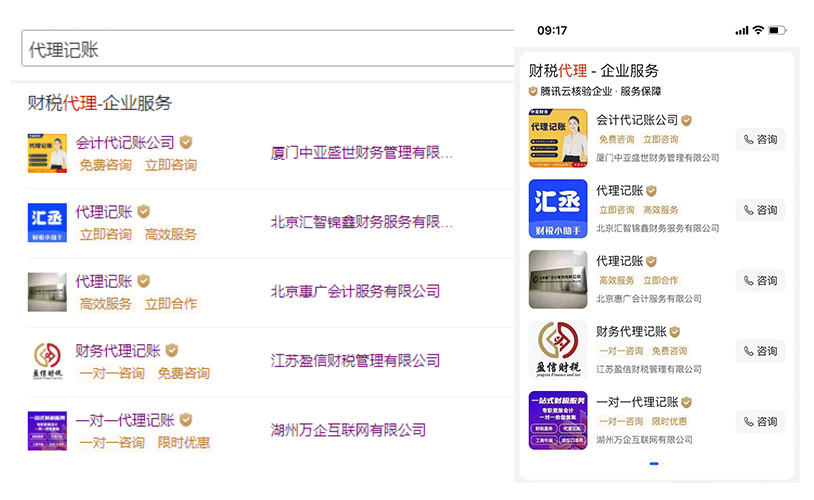Tap mobile 咨询 phone button for 一对一代理记账
The image size is (814, 500).
coord(761,422)
